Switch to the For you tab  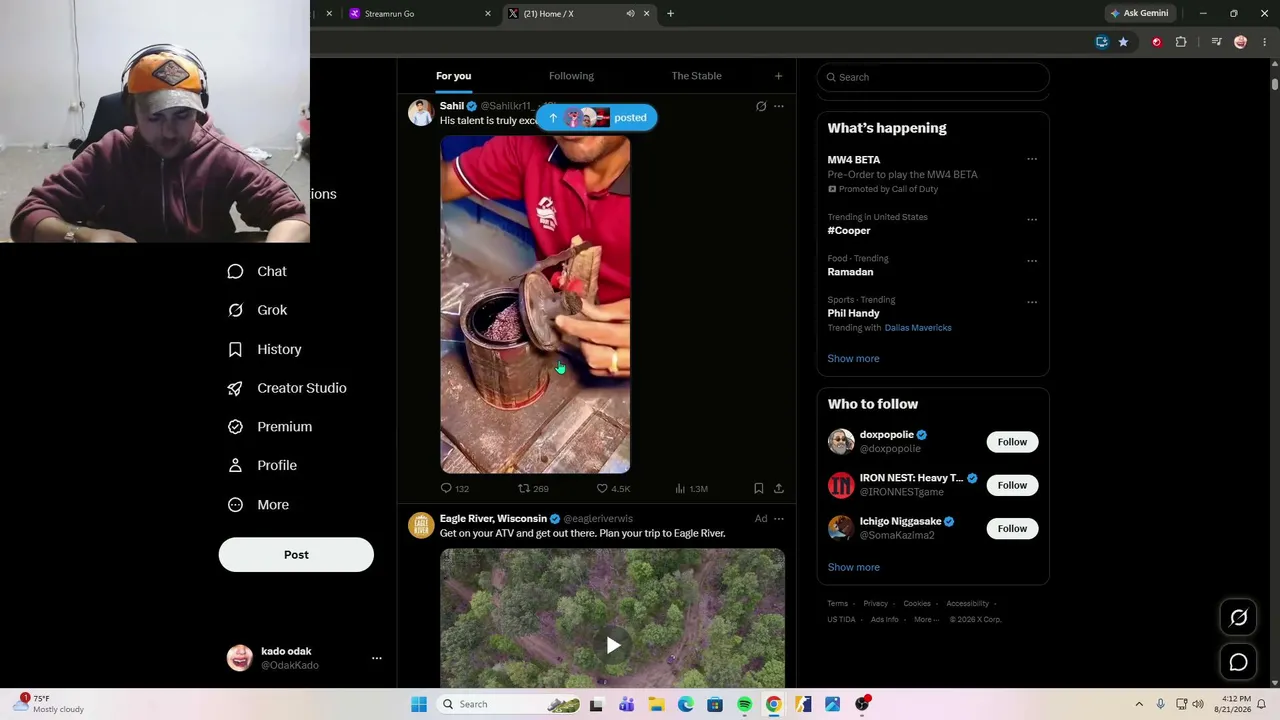tap(453, 76)
